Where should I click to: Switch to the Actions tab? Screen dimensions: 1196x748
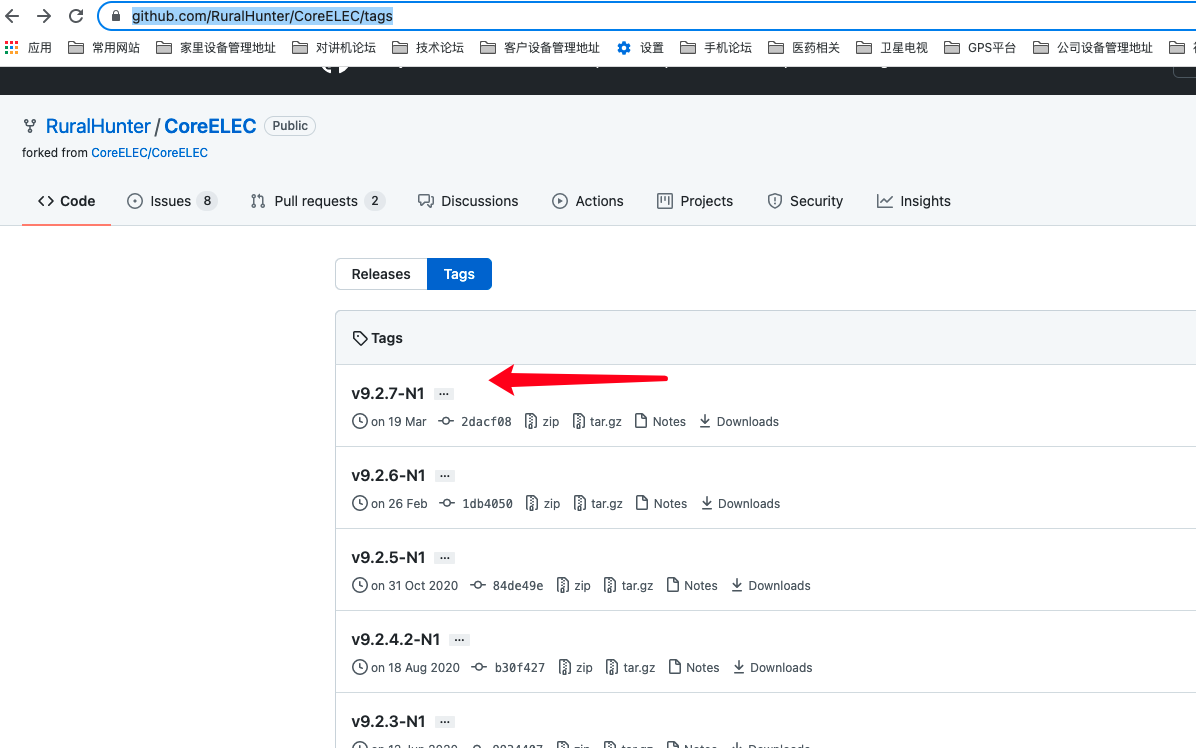pyautogui.click(x=587, y=201)
